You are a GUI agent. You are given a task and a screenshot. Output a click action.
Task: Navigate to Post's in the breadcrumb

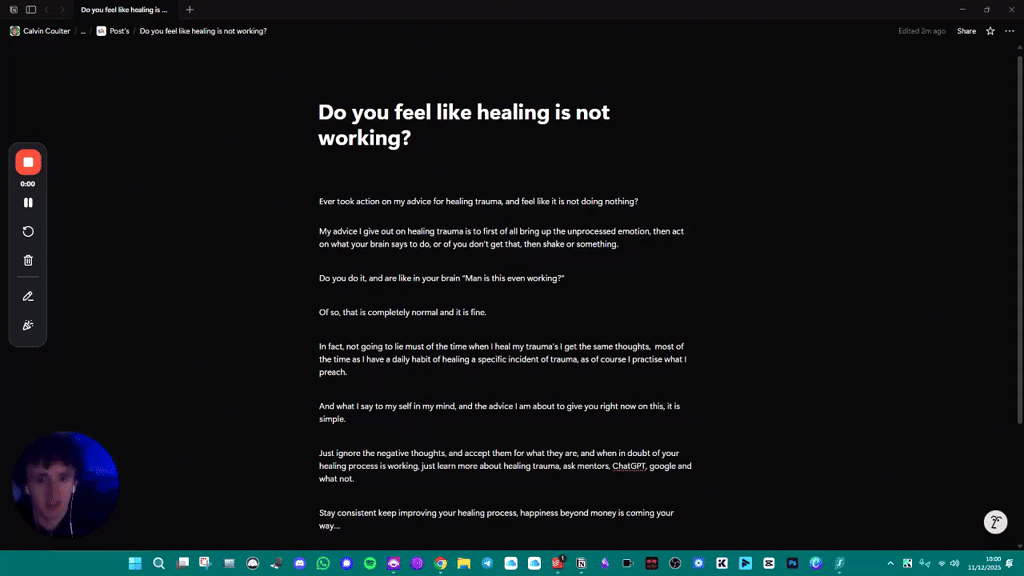117,31
